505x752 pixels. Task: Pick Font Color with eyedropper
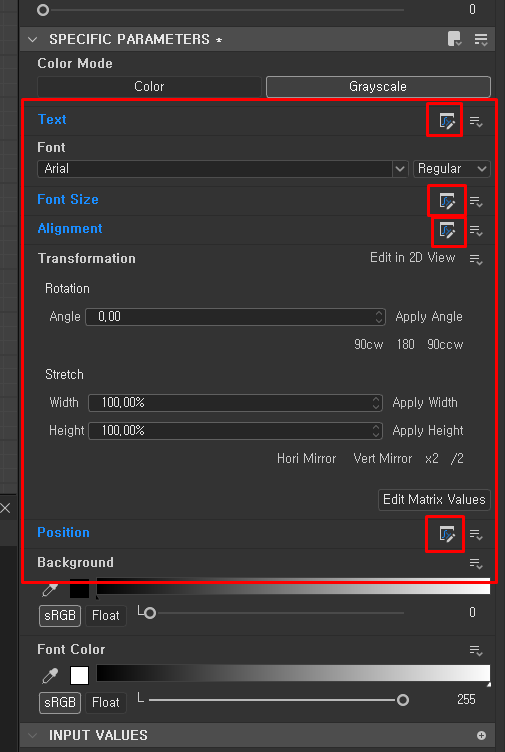tap(50, 676)
